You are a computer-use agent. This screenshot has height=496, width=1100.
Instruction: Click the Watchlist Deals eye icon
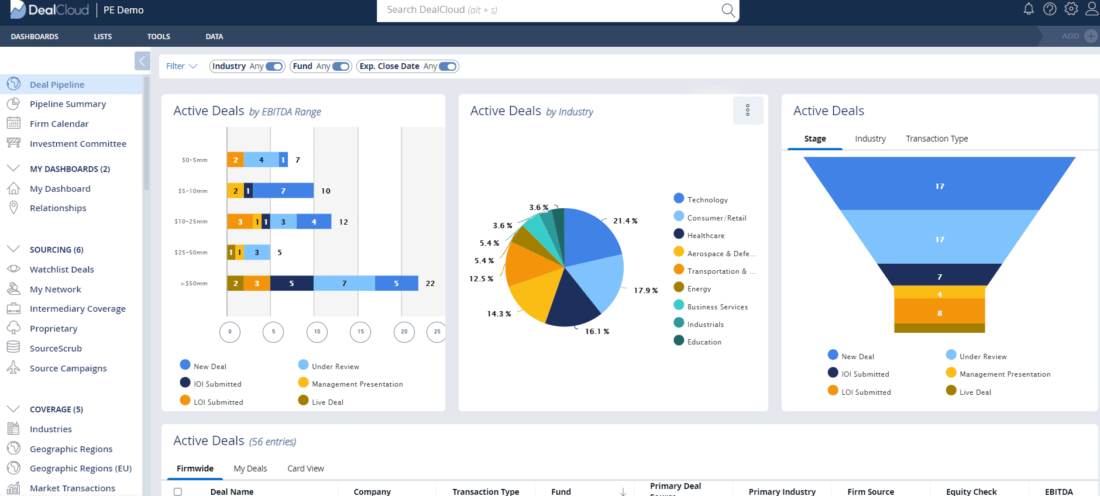point(14,269)
